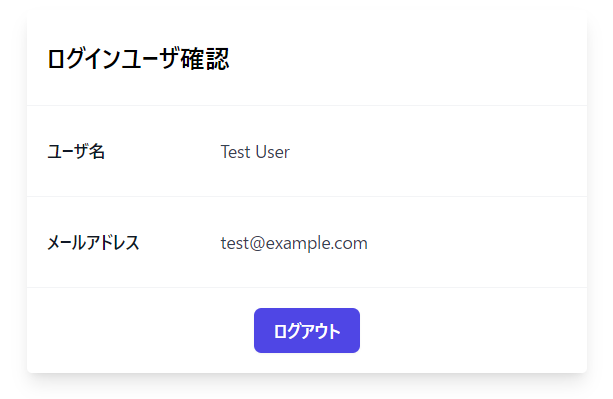Click ログ text on the purple button
This screenshot has width=613, height=399.
click(287, 331)
